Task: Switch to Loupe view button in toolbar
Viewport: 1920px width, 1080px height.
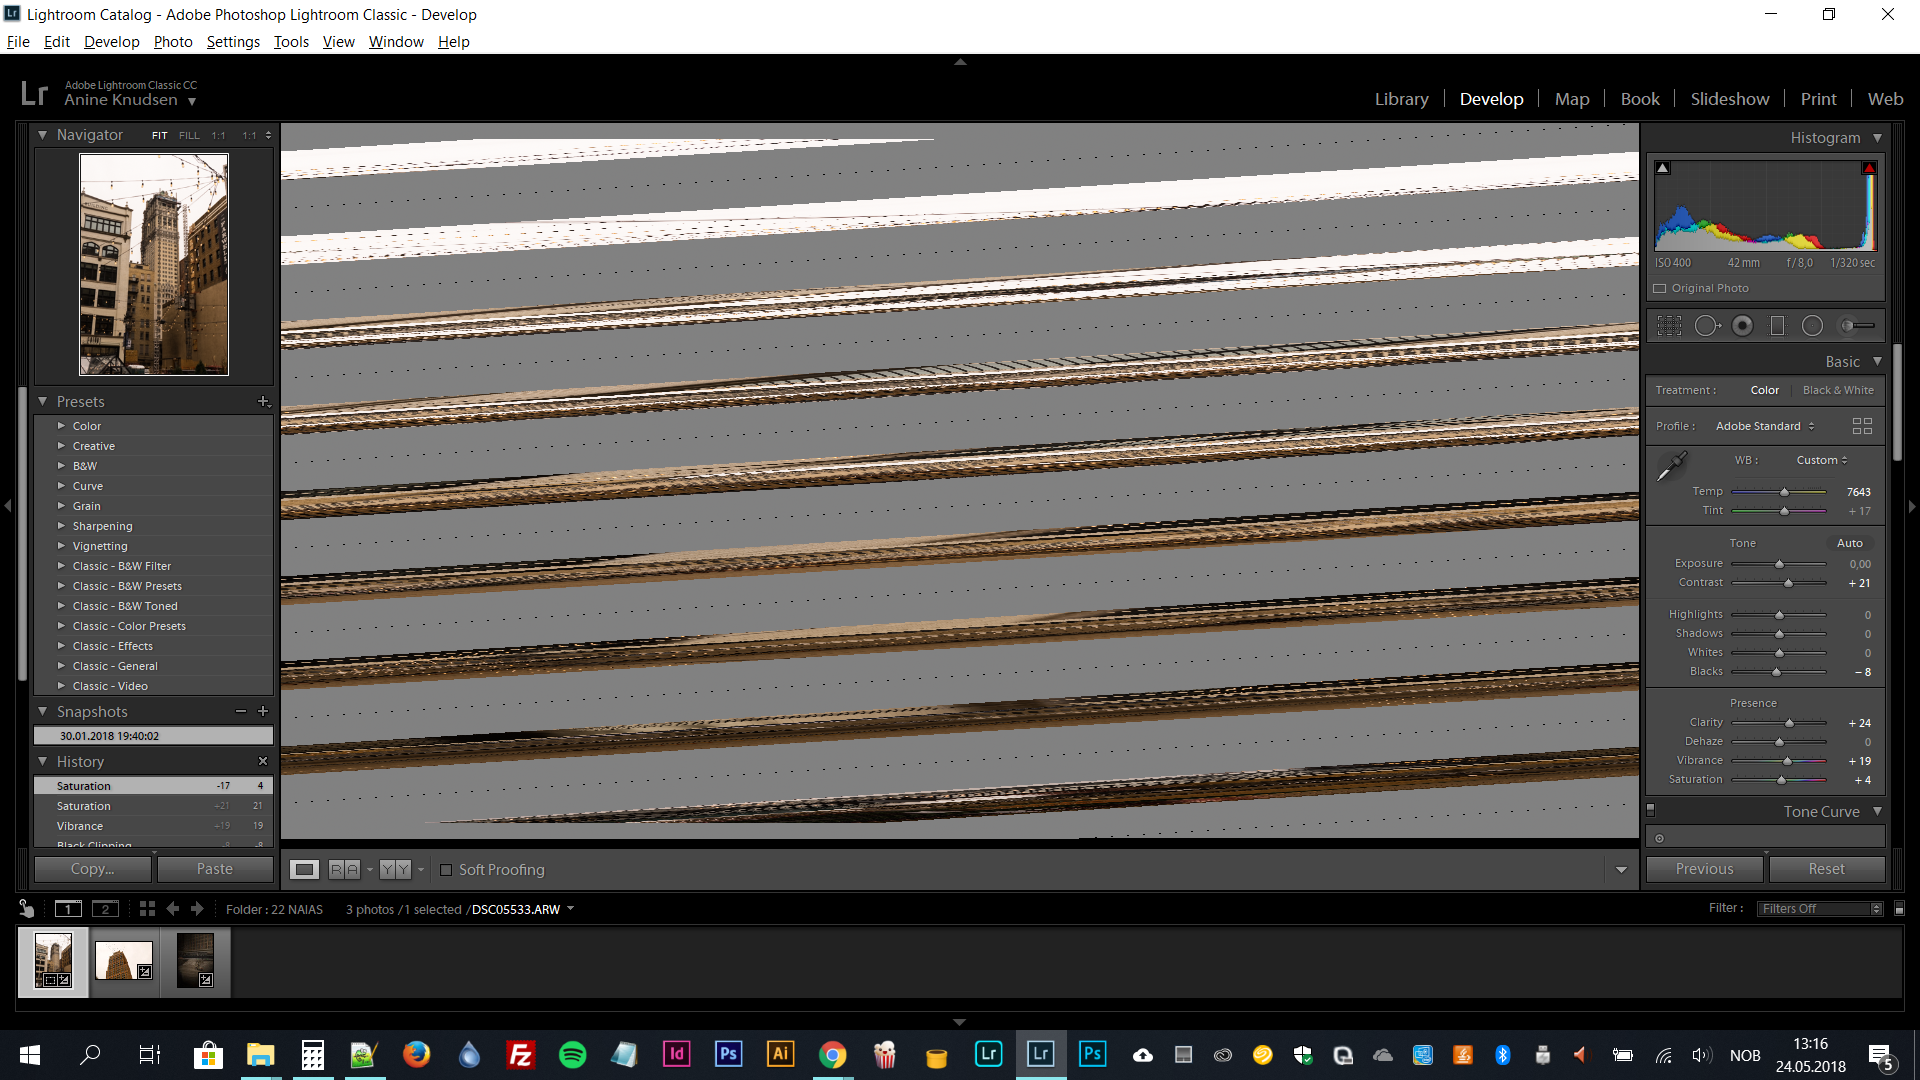Action: pos(305,870)
